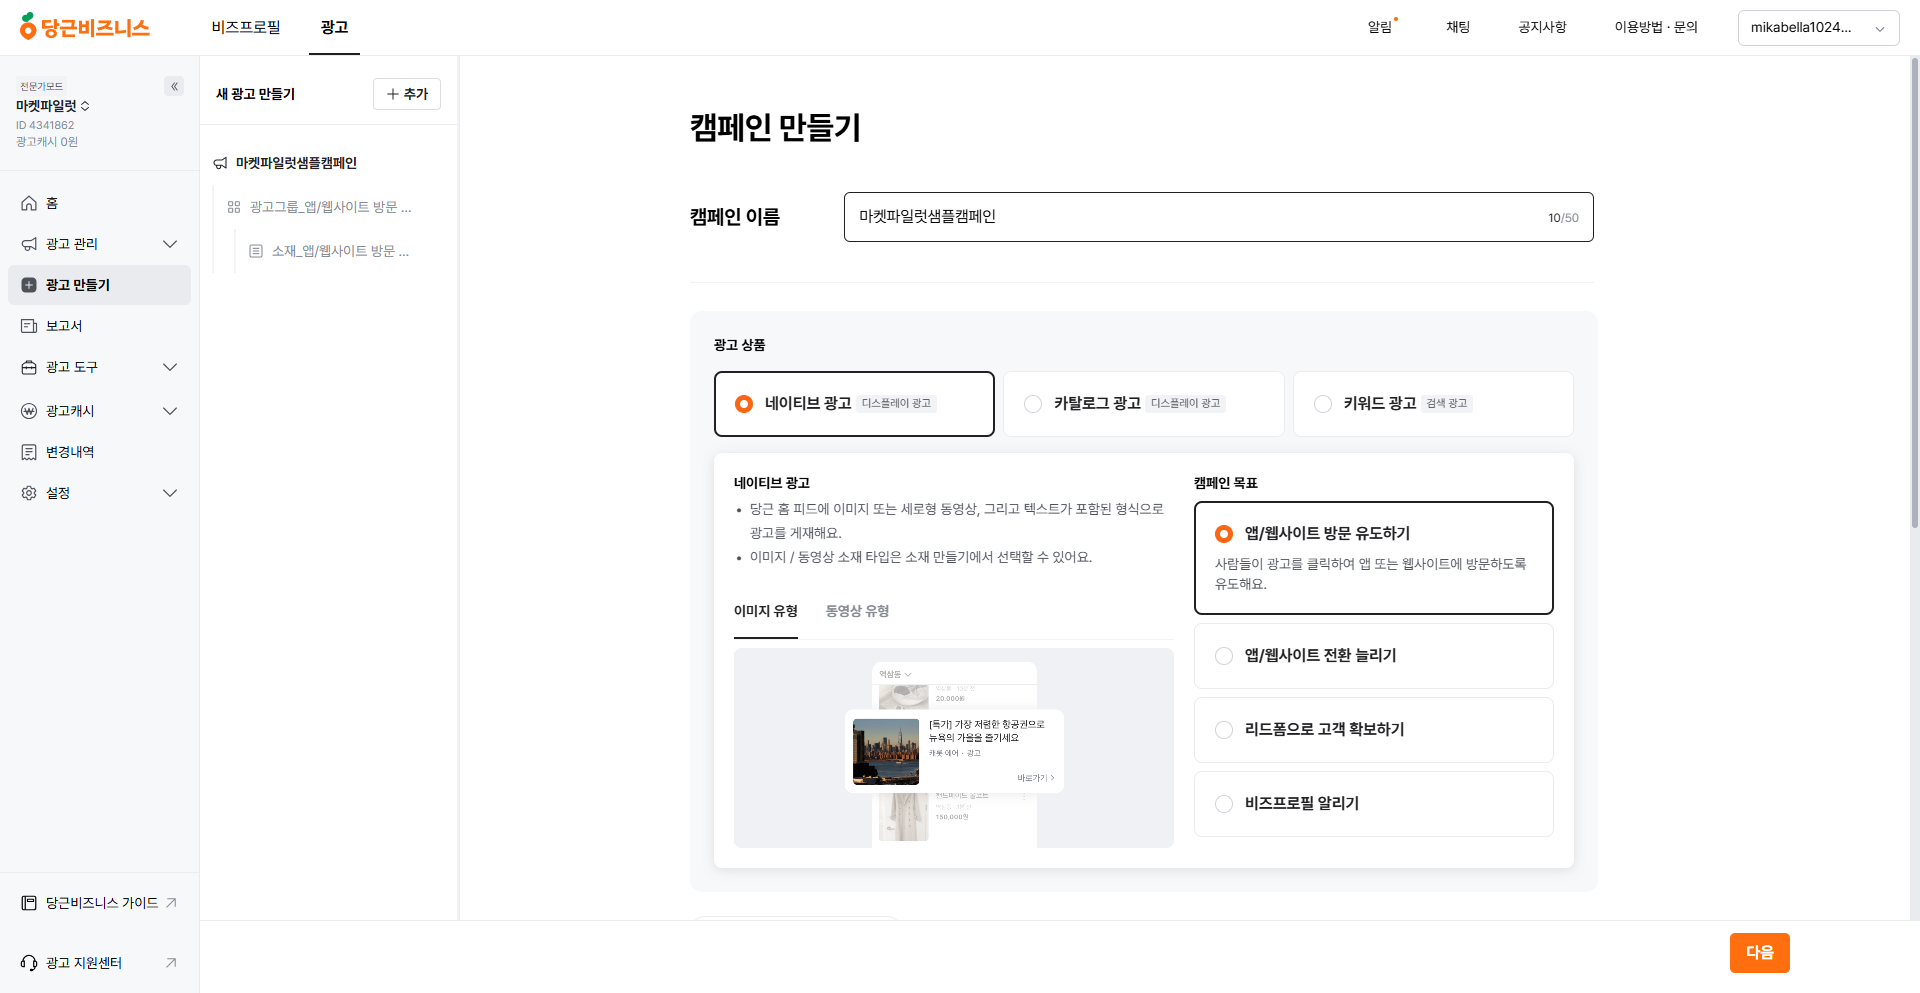Screen dimensions: 1920x993
Task: Click the document icon of 소재 item
Action: click(256, 251)
